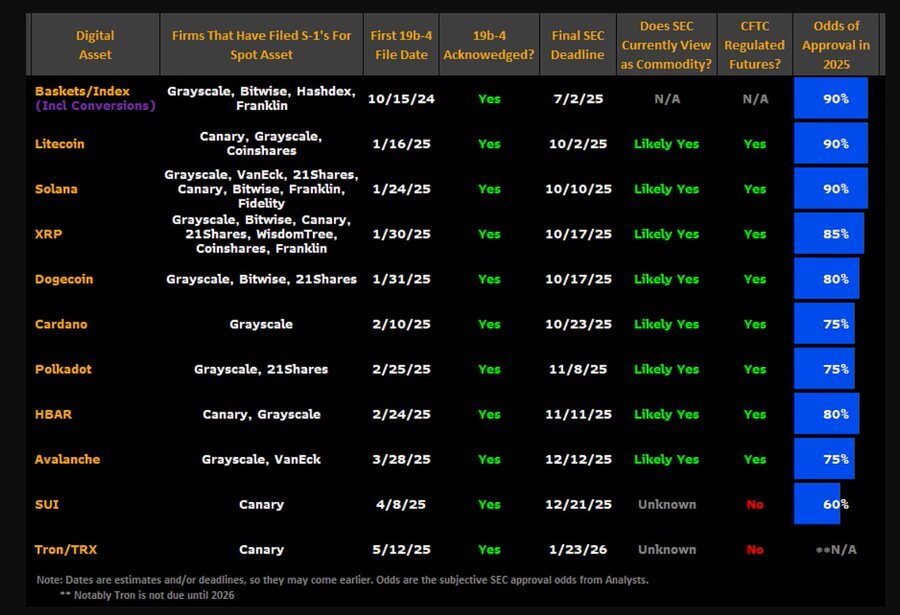Click the red 'No' futures cell for SUI

pos(755,504)
